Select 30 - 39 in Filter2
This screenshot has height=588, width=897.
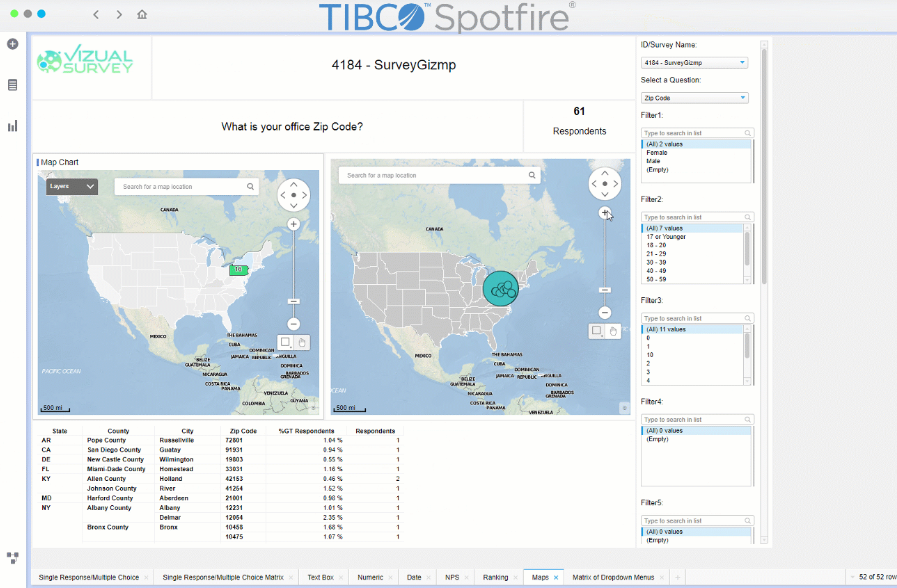pyautogui.click(x=656, y=263)
